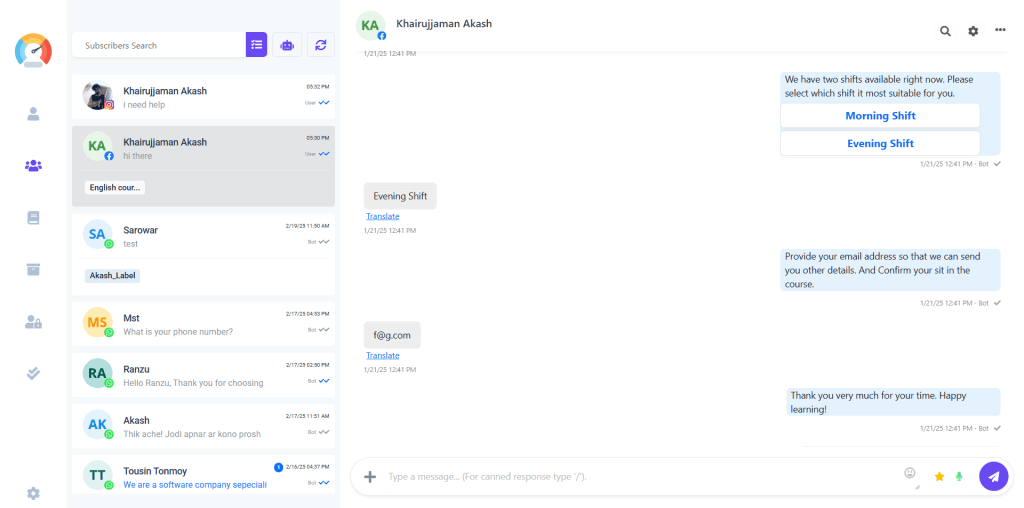The height and width of the screenshot is (508, 1024).
Task: Open the subscribers group sidebar icon
Action: [x=33, y=166]
